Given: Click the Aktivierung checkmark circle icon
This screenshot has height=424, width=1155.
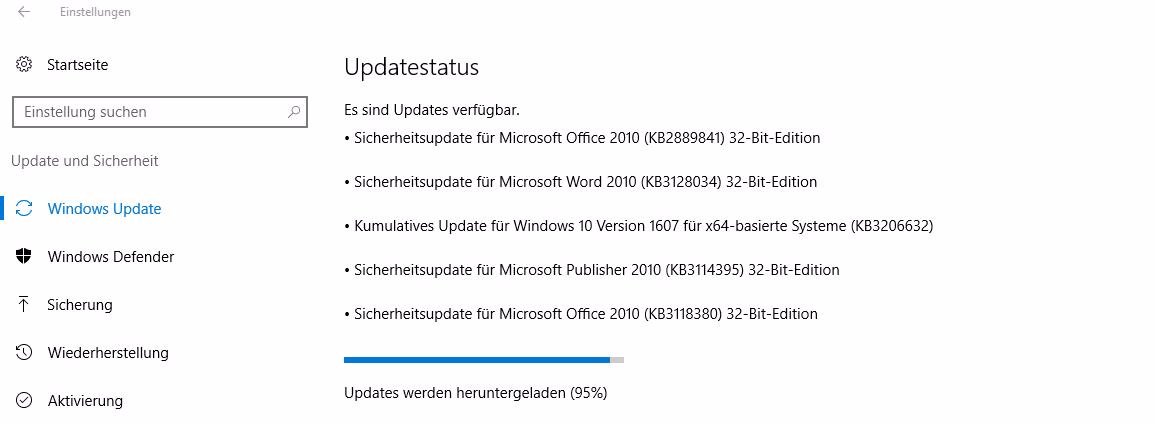Looking at the screenshot, I should pyautogui.click(x=24, y=400).
